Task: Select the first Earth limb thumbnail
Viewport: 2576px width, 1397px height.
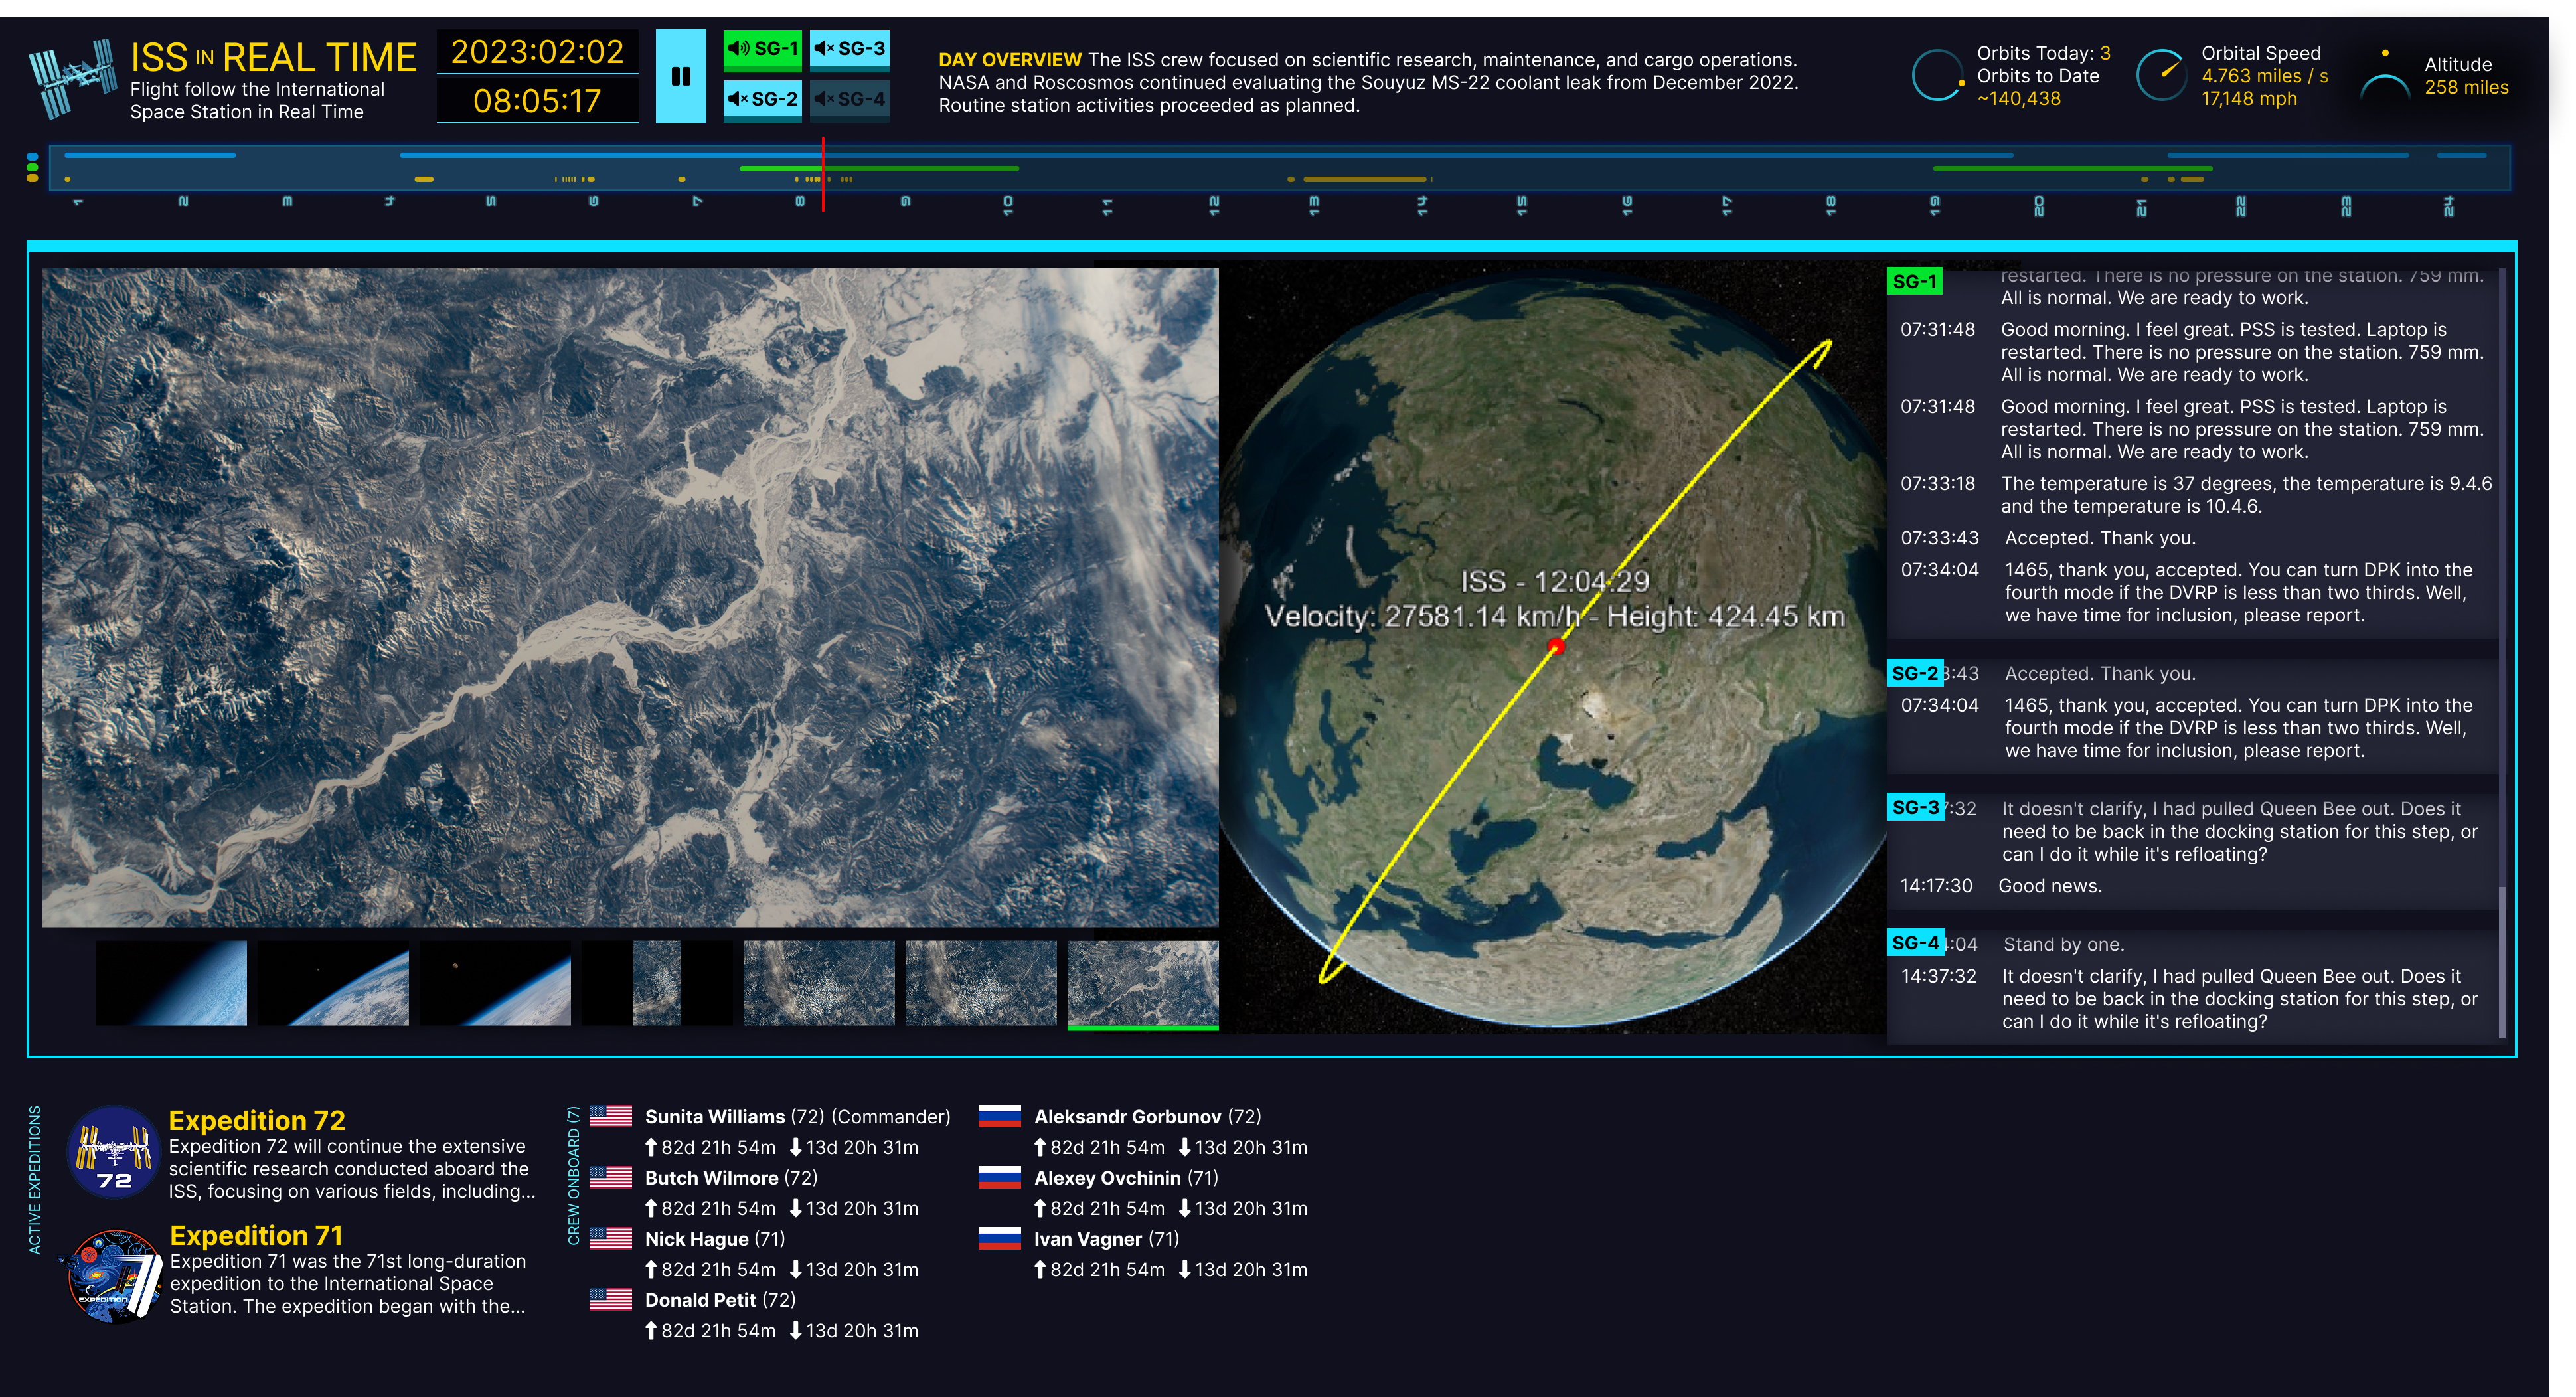Action: coord(171,983)
